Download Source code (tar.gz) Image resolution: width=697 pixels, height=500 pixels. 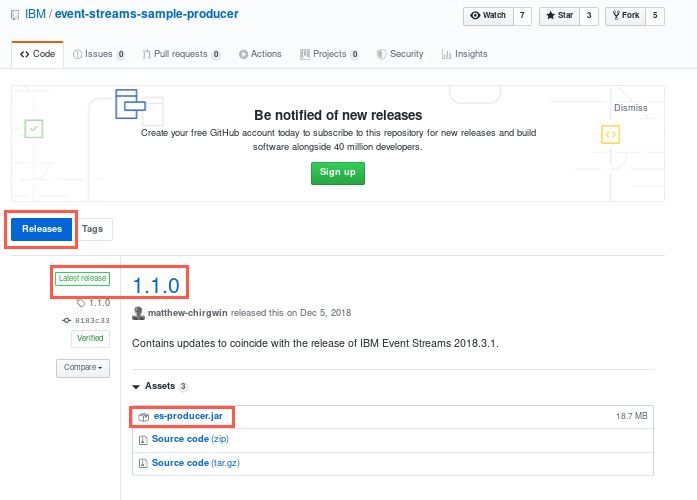[196, 463]
